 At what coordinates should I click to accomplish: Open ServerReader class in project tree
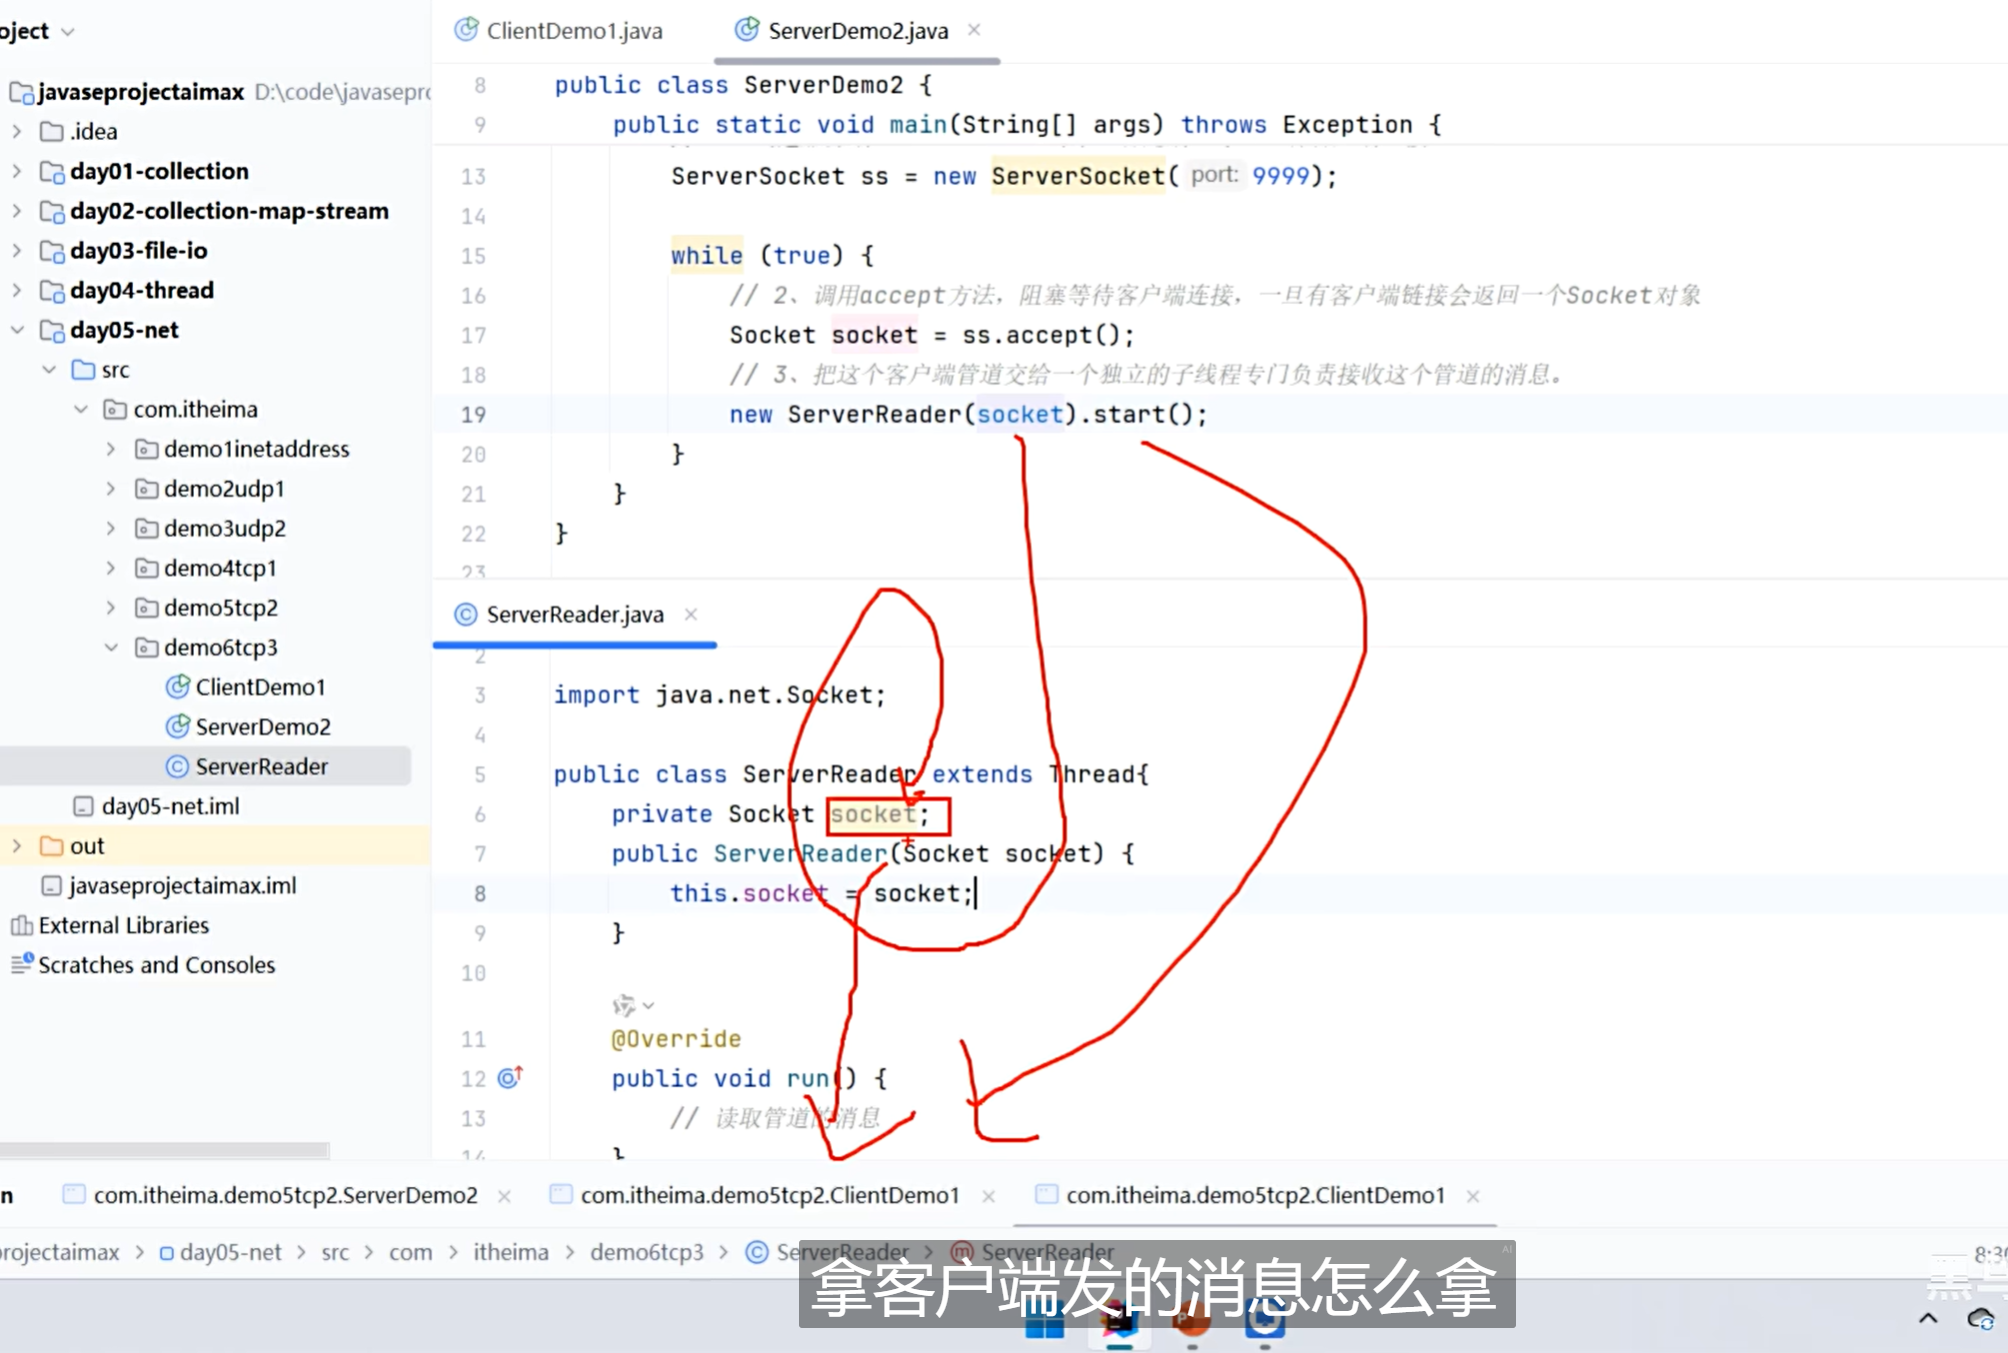261,766
